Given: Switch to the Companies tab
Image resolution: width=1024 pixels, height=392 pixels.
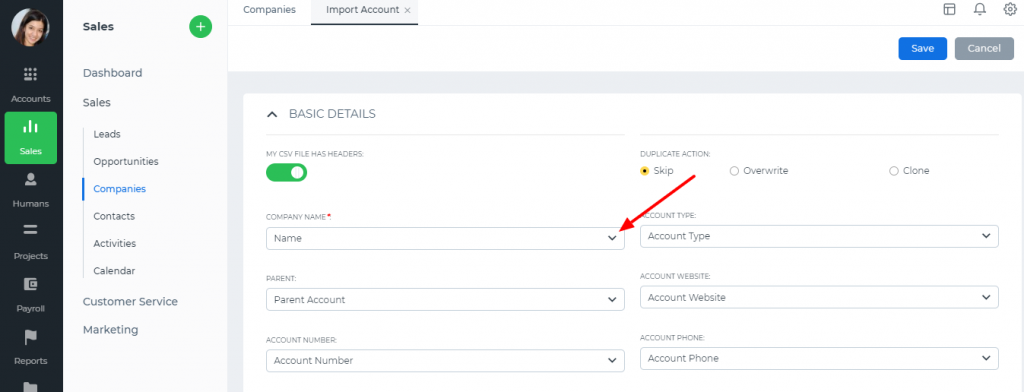Looking at the screenshot, I should 269,10.
